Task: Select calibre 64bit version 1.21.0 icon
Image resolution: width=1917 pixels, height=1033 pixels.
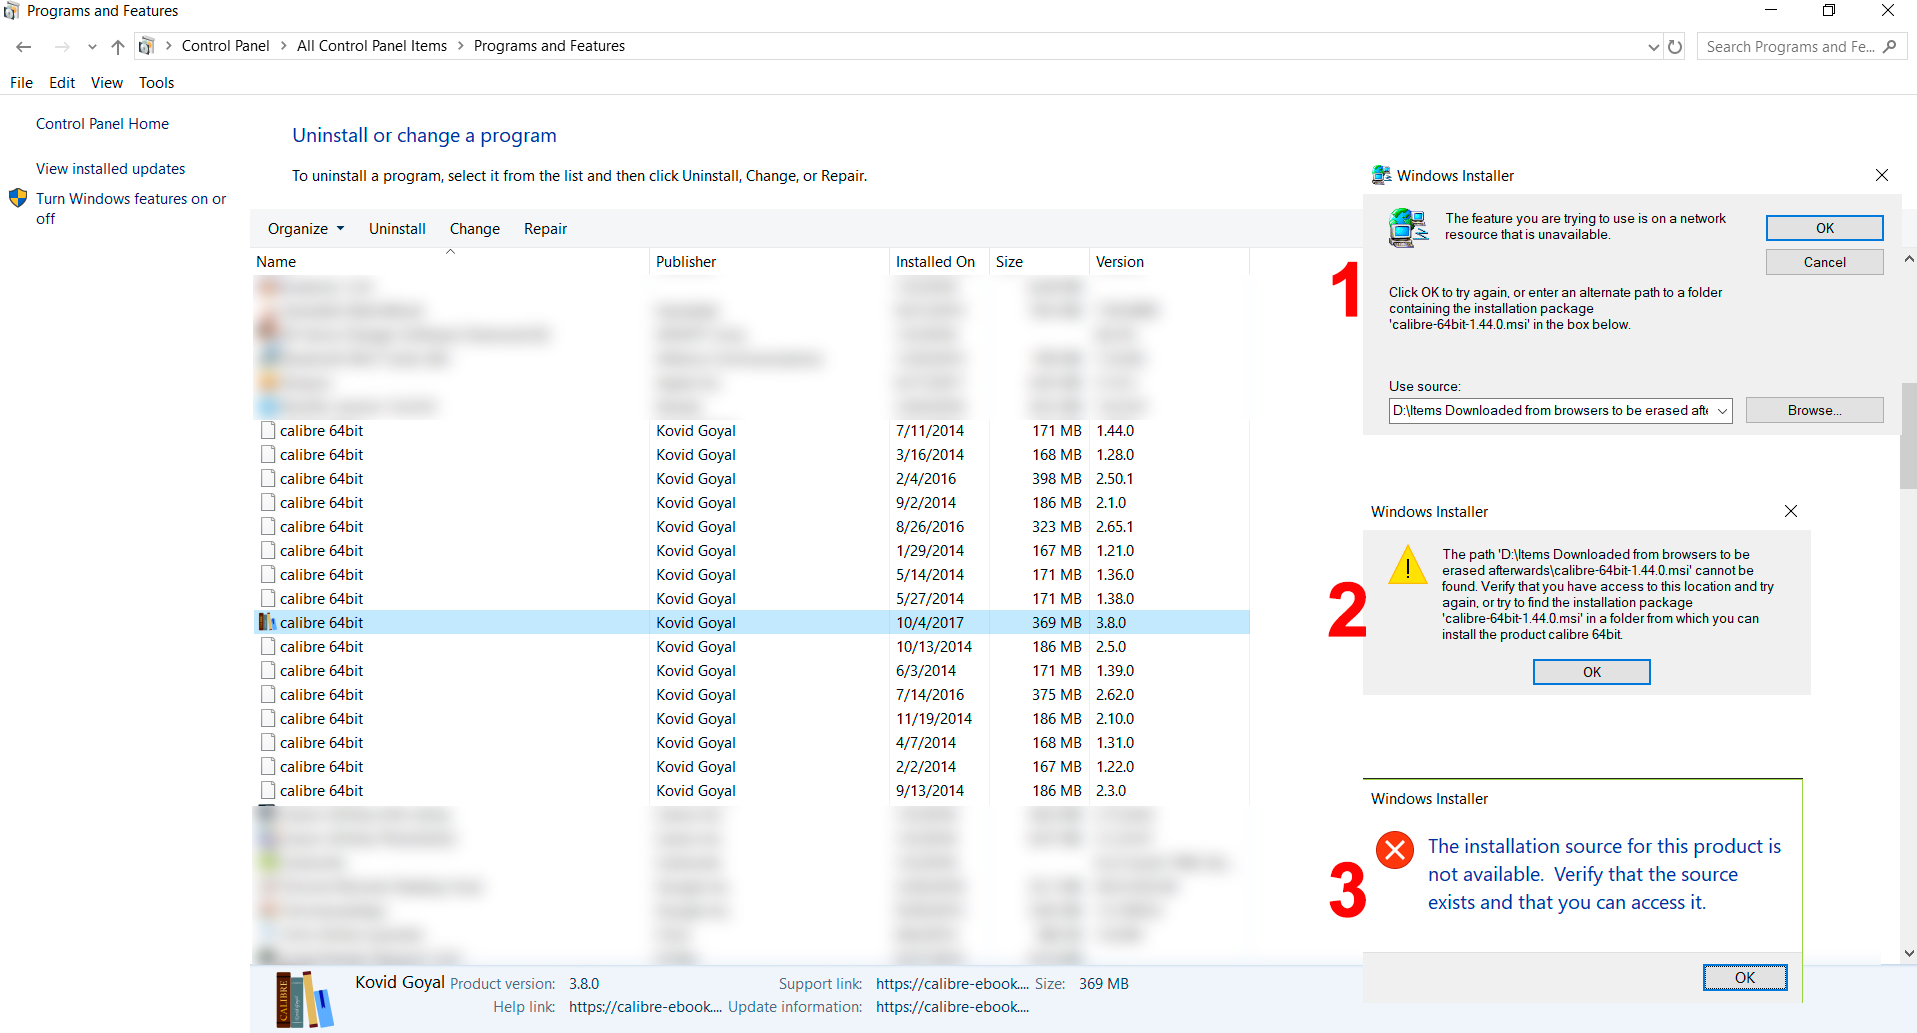Action: pos(268,551)
